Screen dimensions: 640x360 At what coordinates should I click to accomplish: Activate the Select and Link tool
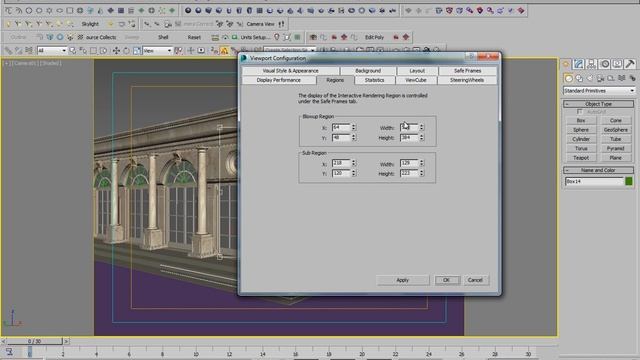click(8, 51)
